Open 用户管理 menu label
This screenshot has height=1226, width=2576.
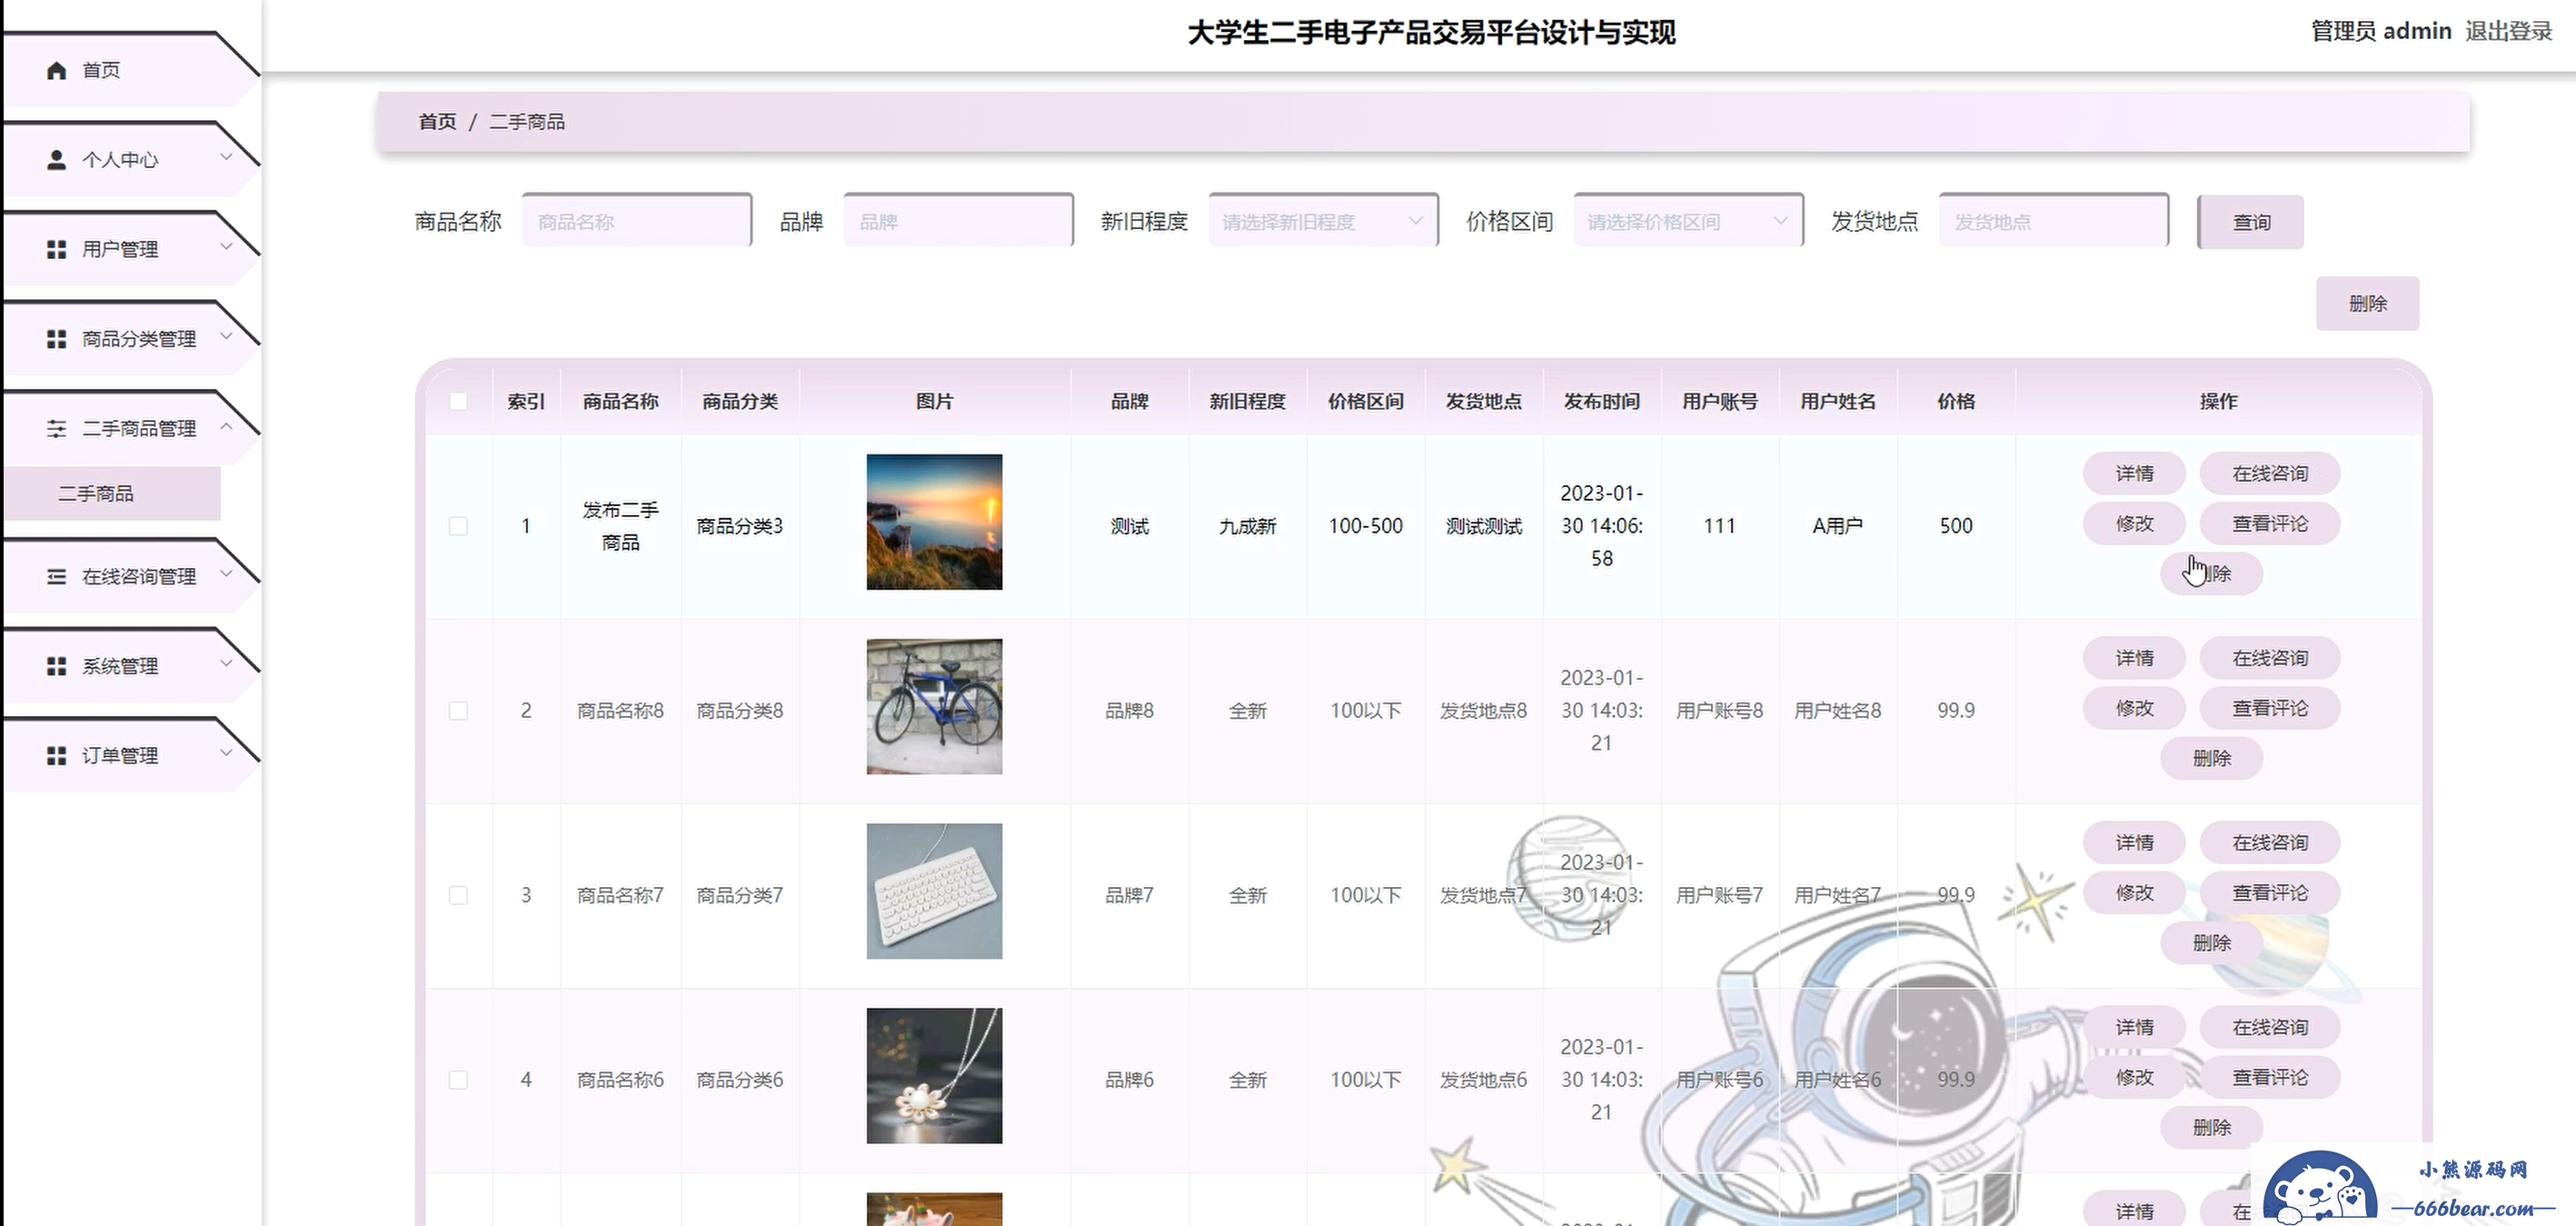coord(120,249)
